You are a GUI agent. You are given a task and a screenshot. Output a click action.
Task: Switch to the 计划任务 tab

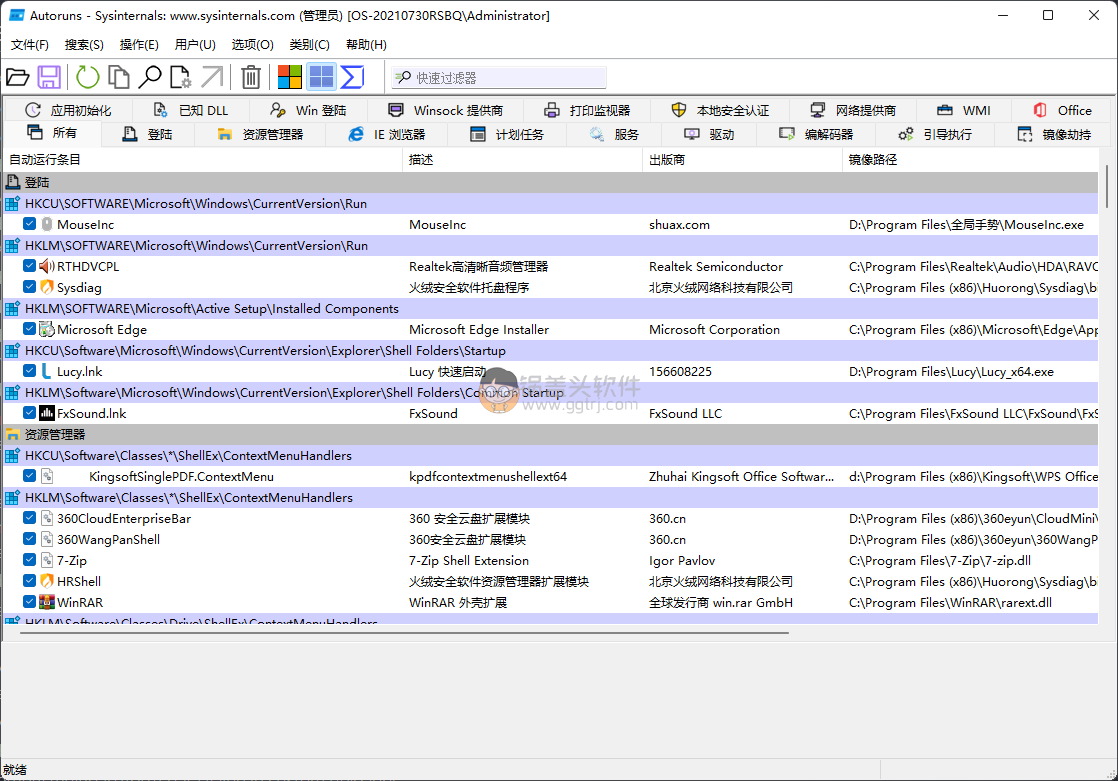tap(507, 134)
